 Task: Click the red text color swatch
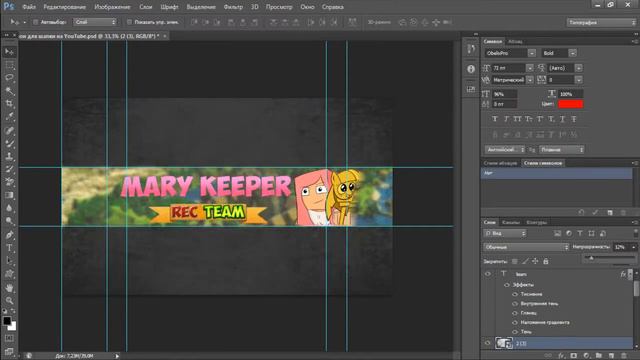[571, 104]
